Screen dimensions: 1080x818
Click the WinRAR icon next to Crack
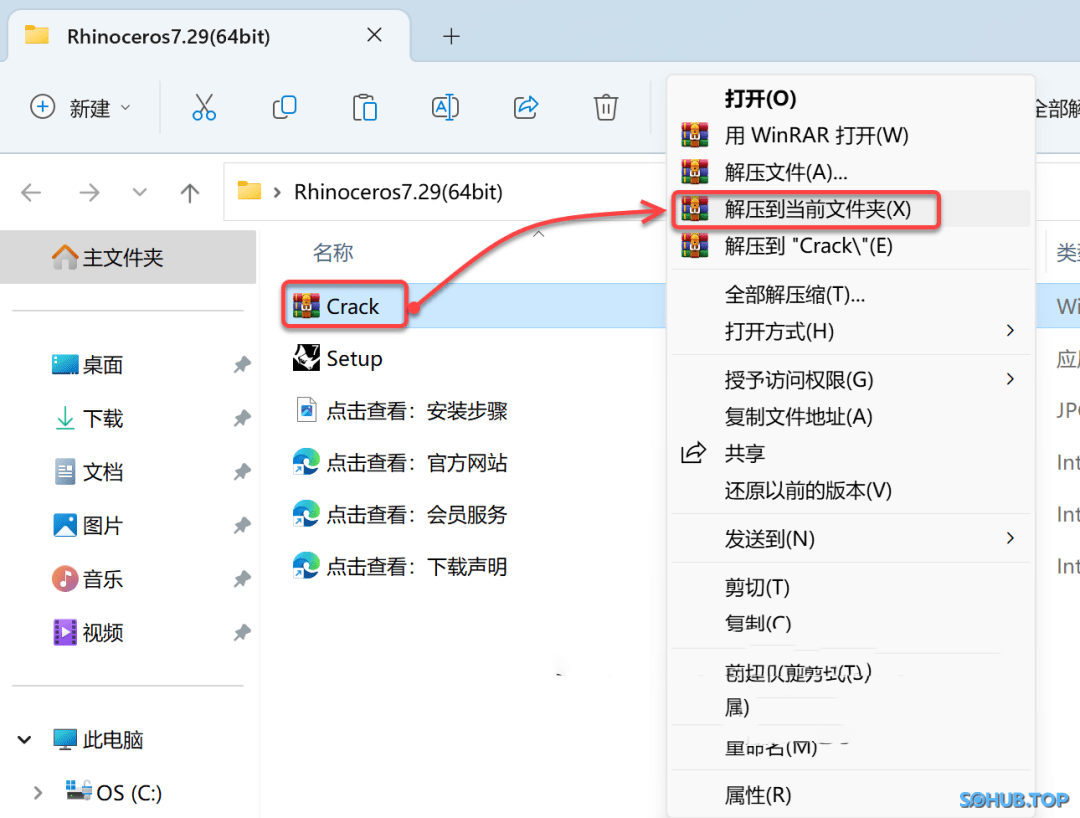309,305
